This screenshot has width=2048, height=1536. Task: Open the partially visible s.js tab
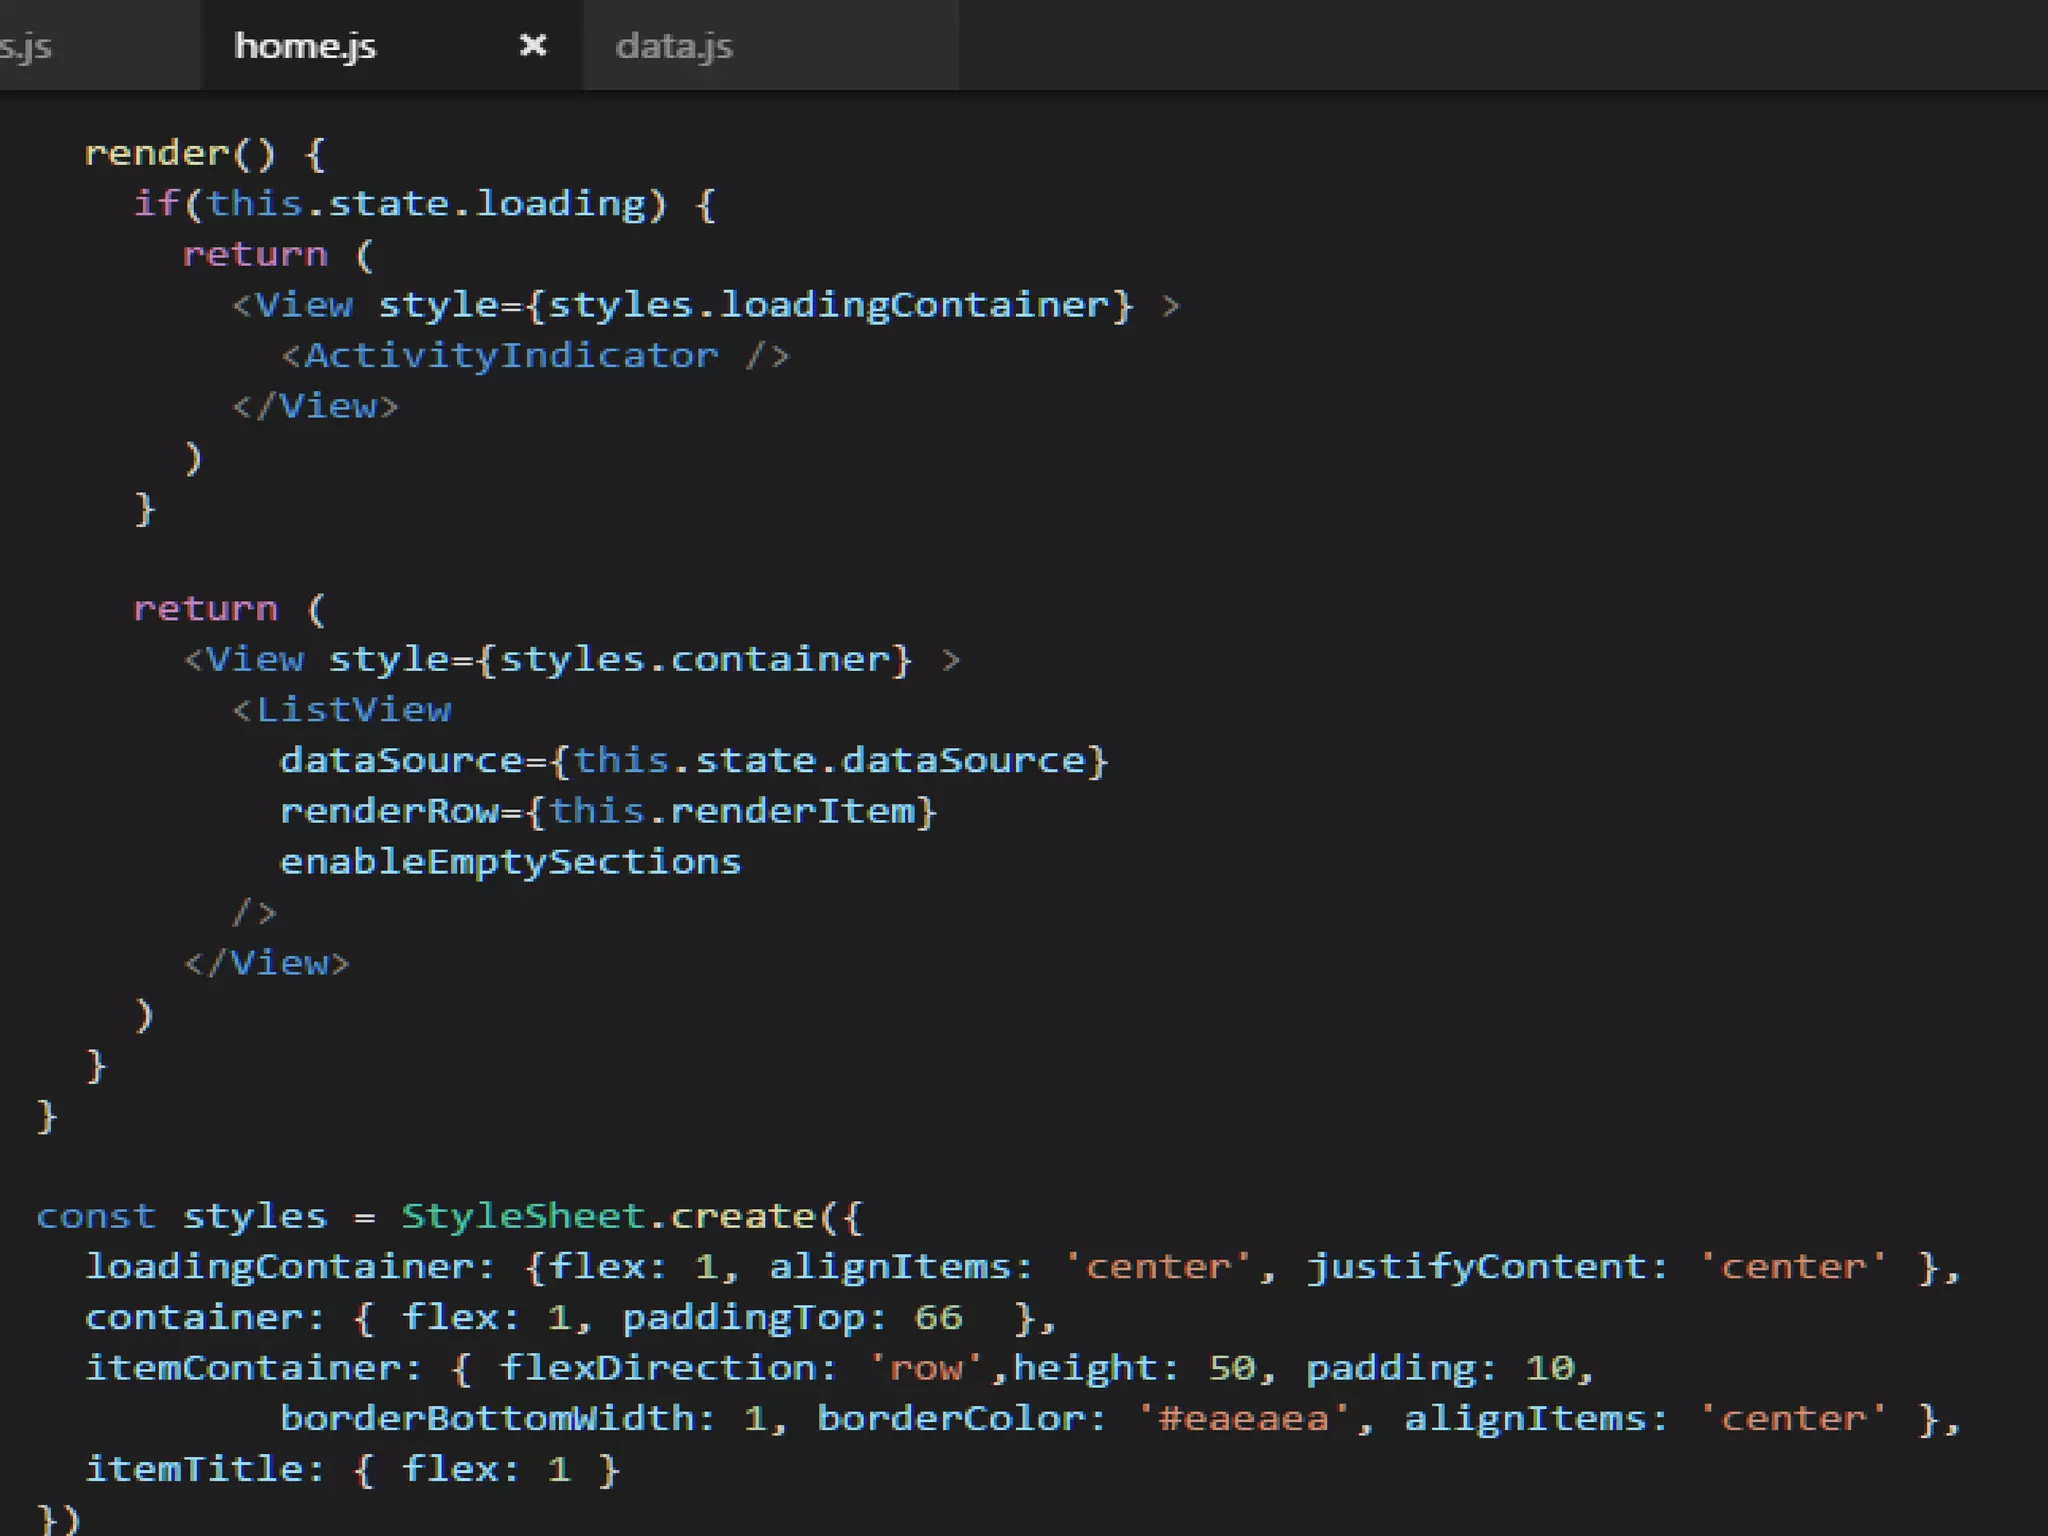[26, 47]
